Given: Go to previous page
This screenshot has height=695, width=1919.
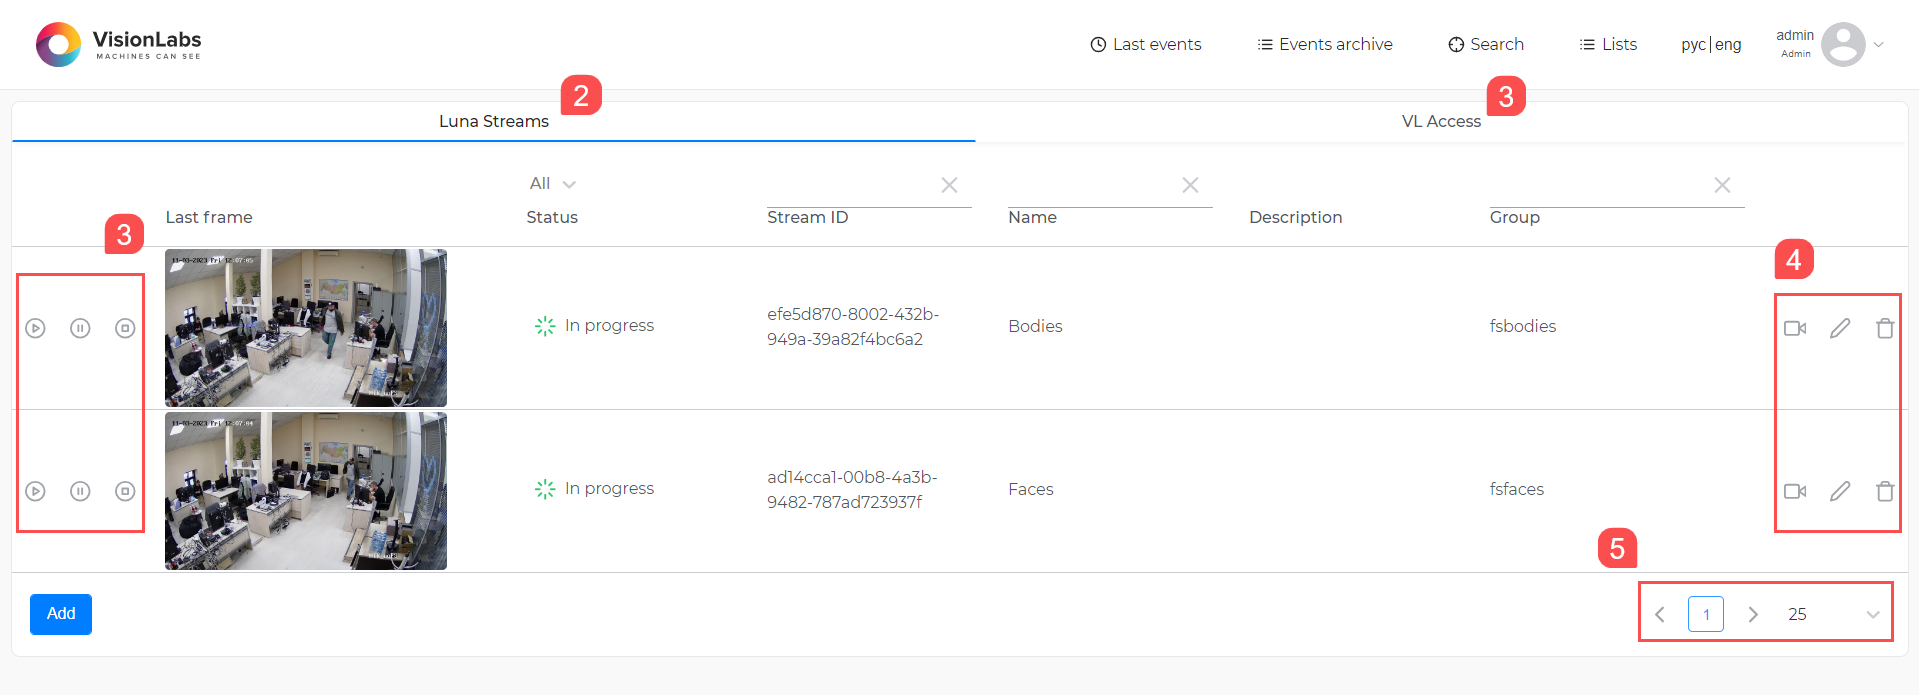Looking at the screenshot, I should click(x=1660, y=614).
